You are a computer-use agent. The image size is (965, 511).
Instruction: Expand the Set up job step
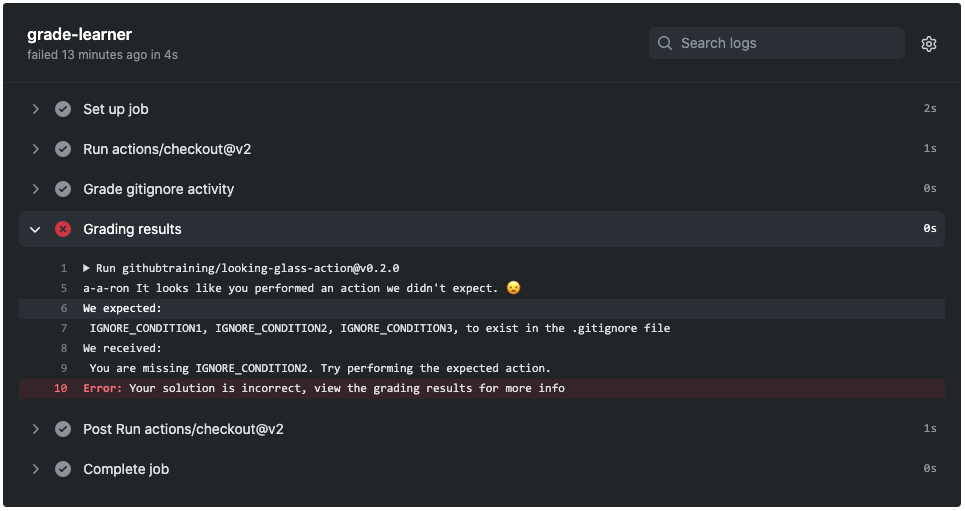(36, 109)
